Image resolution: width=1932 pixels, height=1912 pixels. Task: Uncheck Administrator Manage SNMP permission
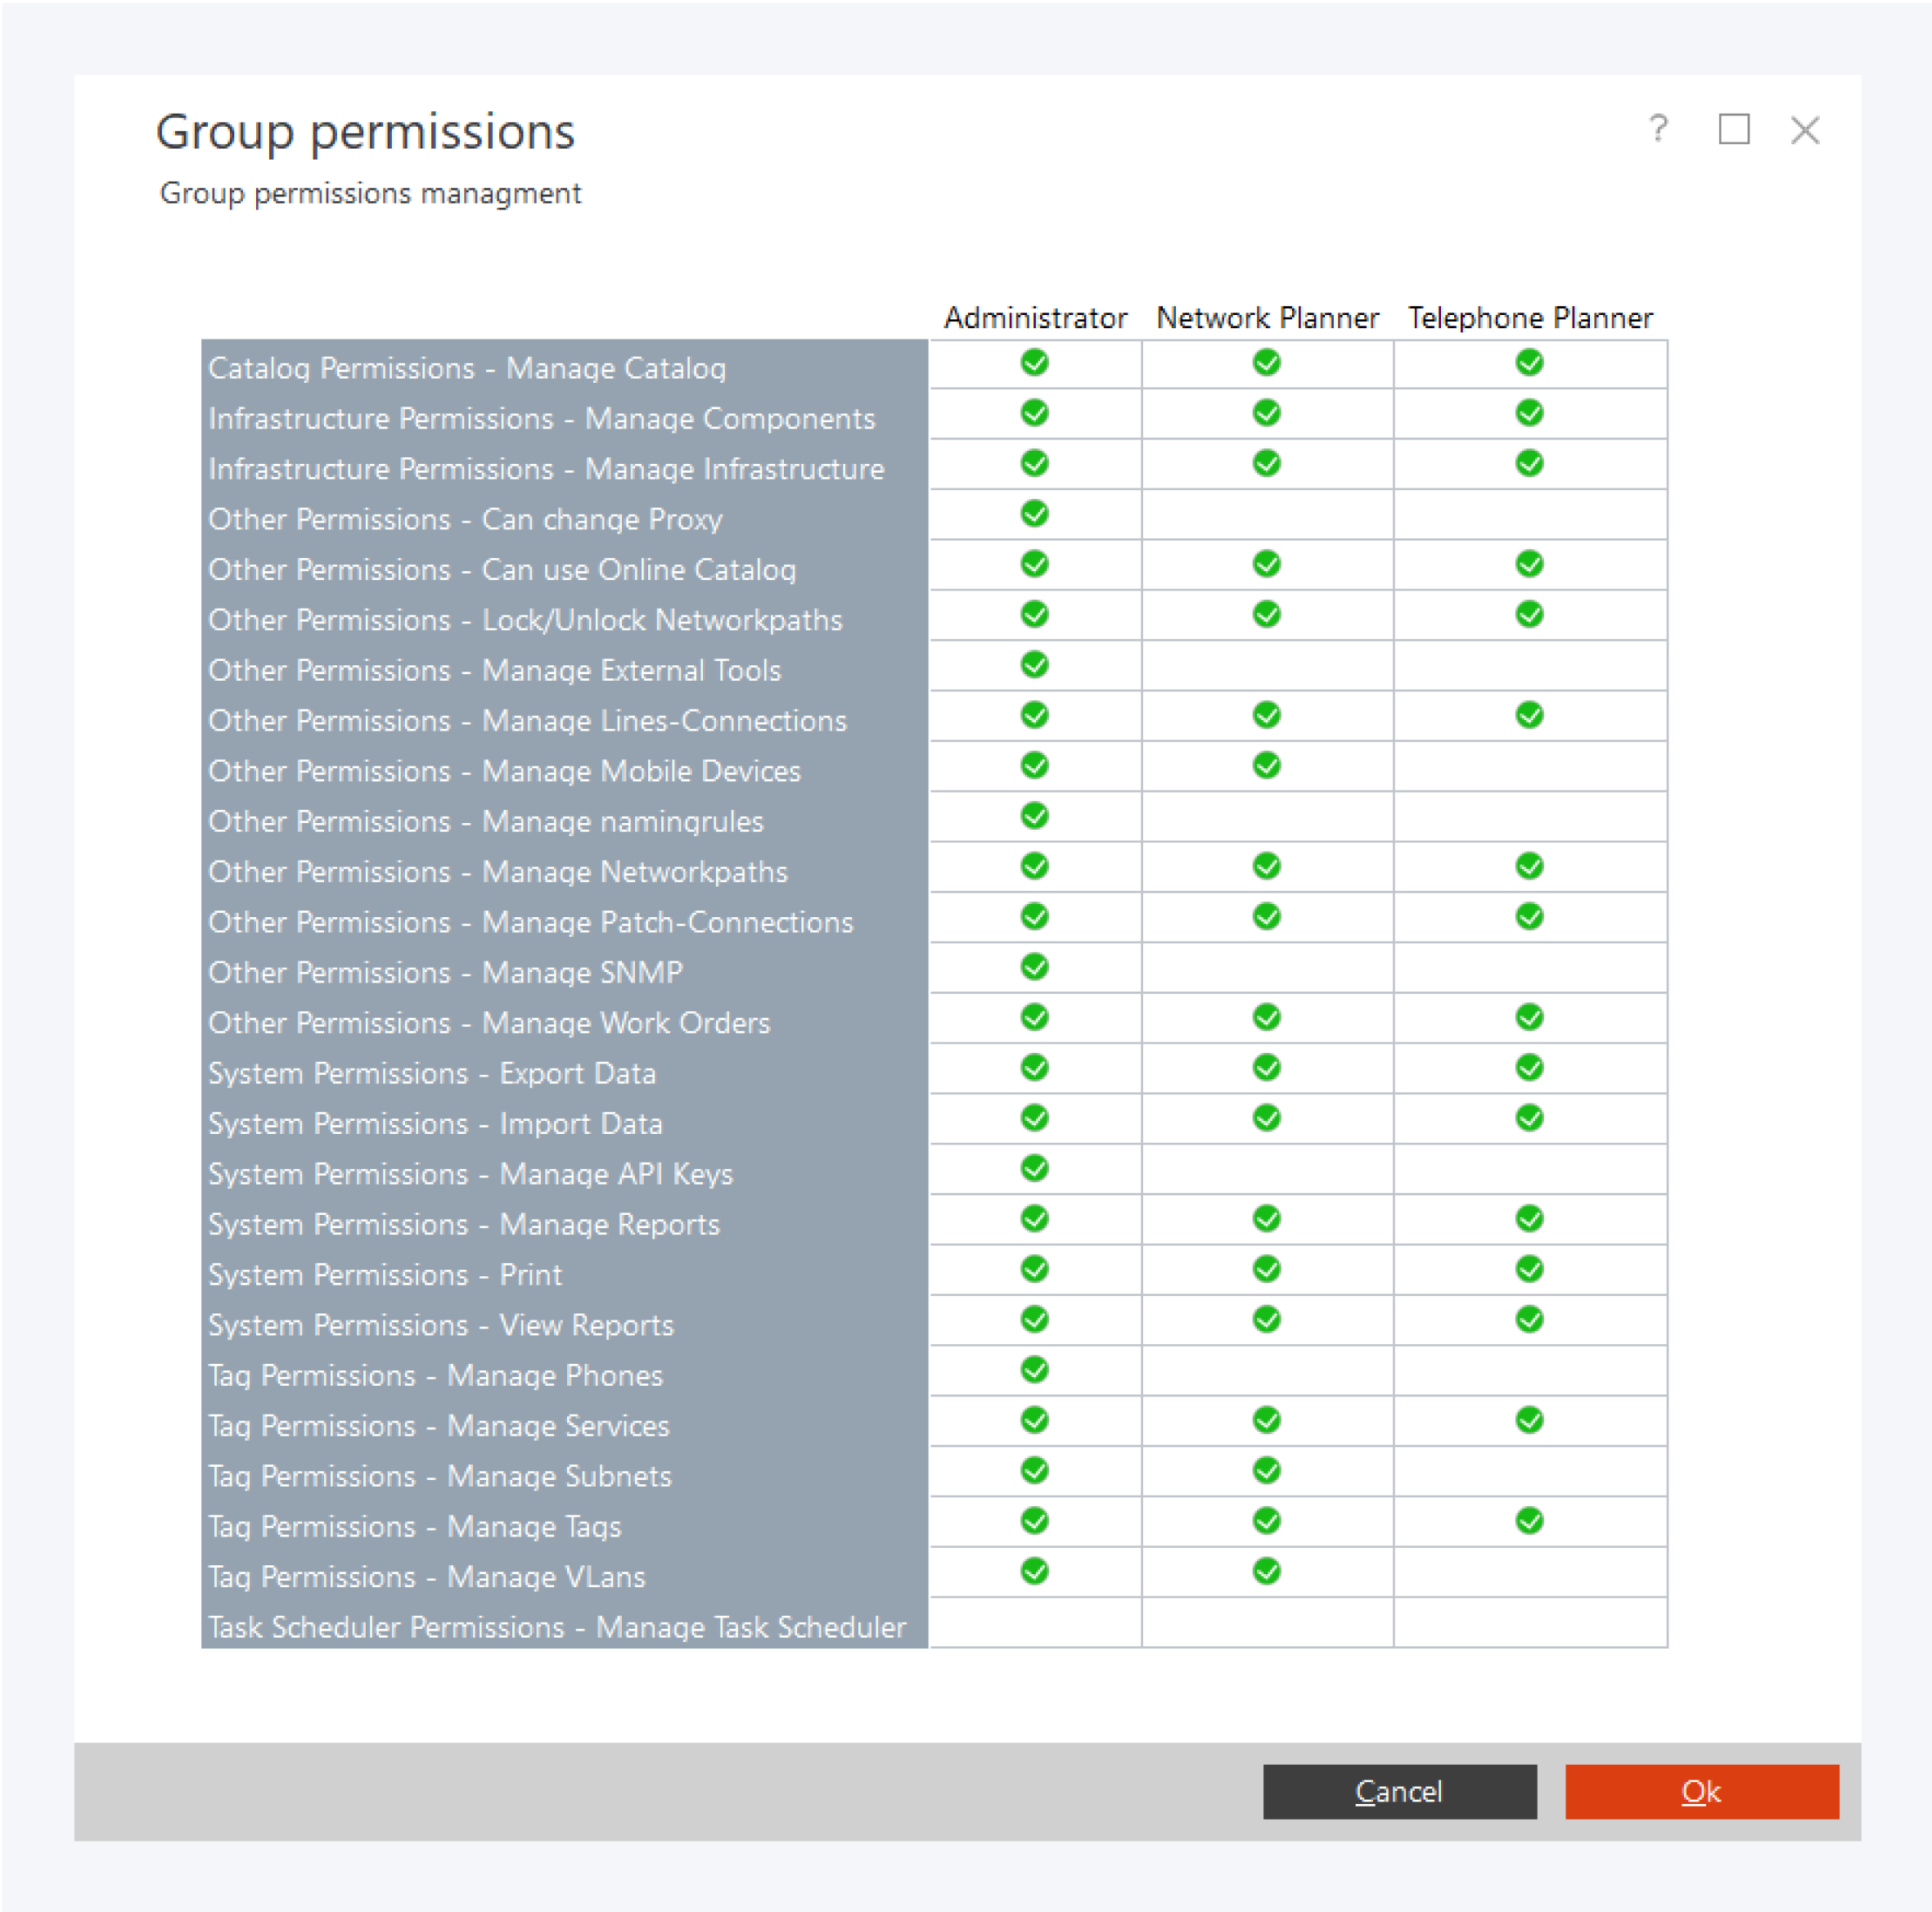(x=1034, y=967)
